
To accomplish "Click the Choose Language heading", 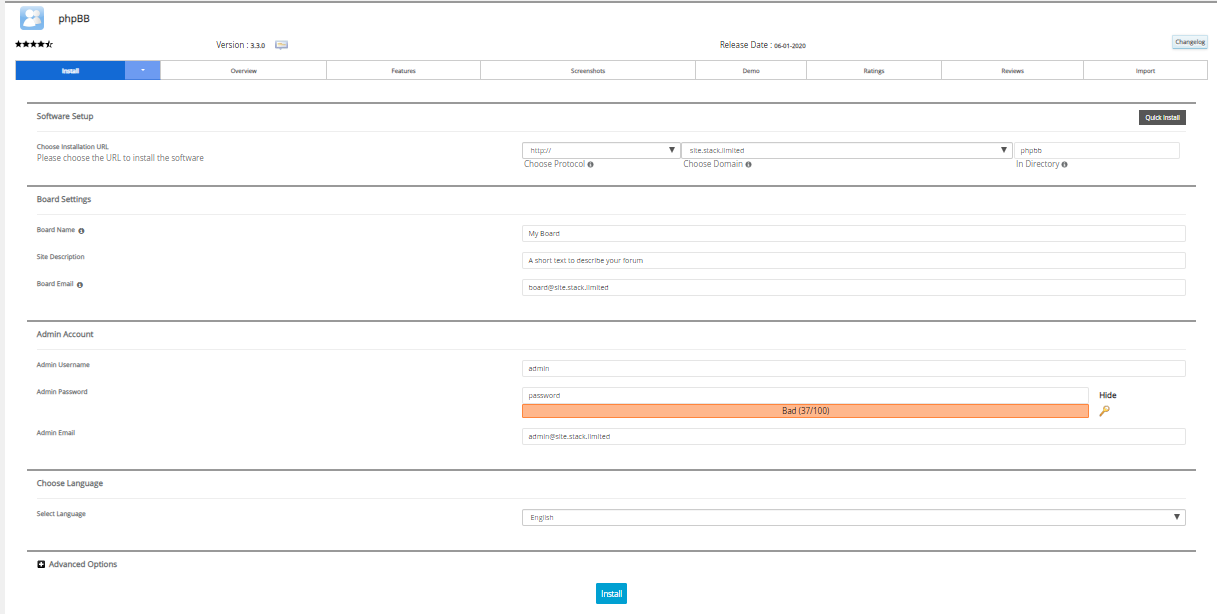I will [70, 483].
